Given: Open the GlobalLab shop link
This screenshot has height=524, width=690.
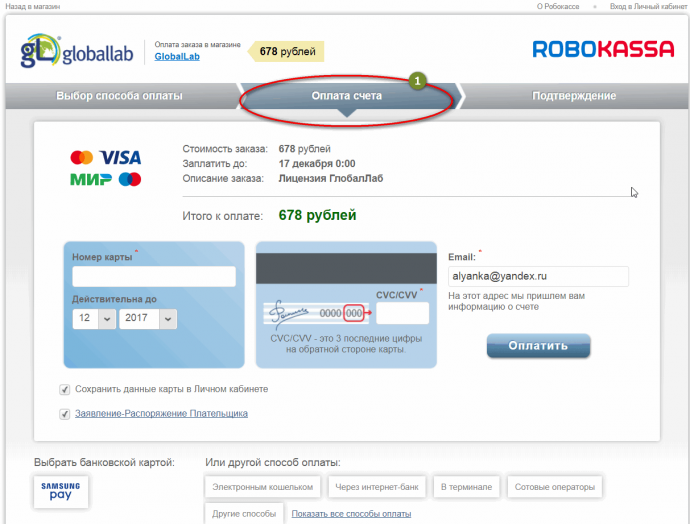Looking at the screenshot, I should pos(177,57).
